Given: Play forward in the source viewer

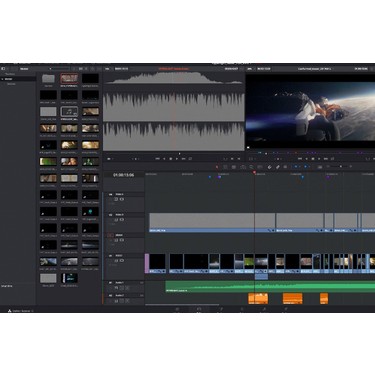Looking at the screenshot, I should pyautogui.click(x=177, y=159).
